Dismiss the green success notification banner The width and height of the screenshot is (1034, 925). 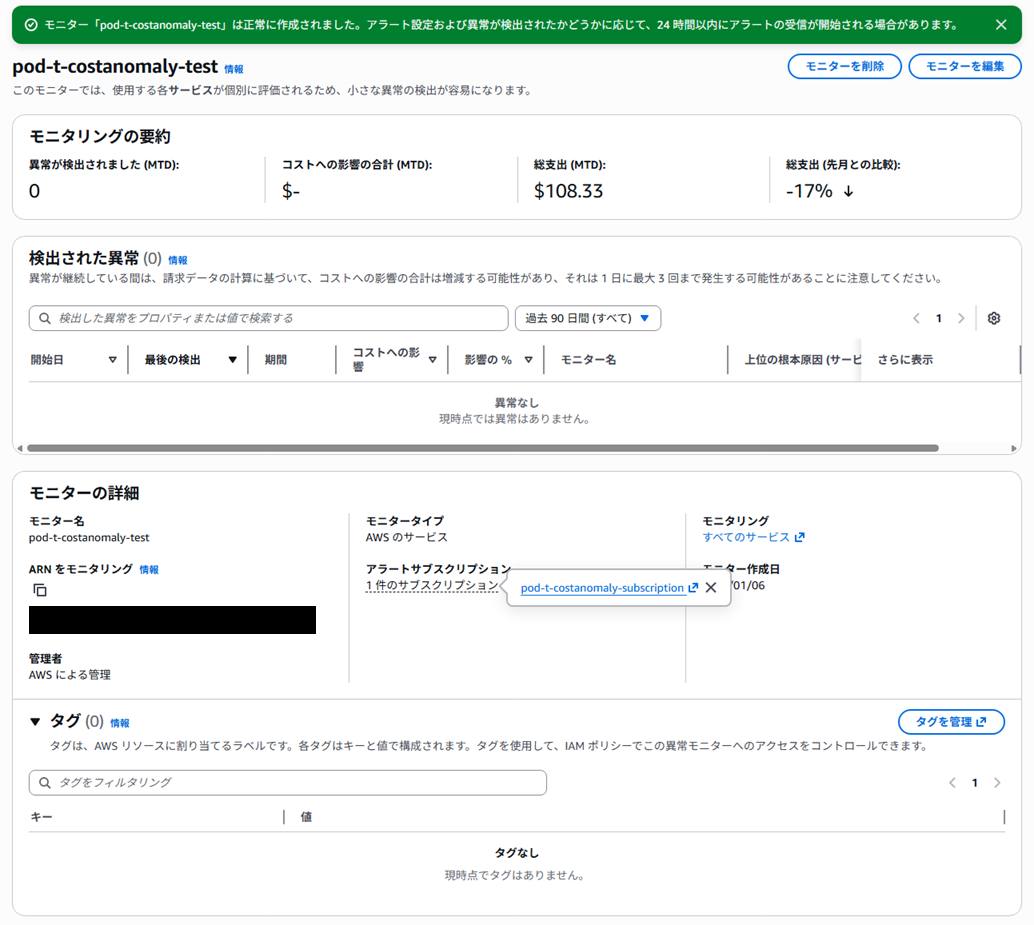1000,25
